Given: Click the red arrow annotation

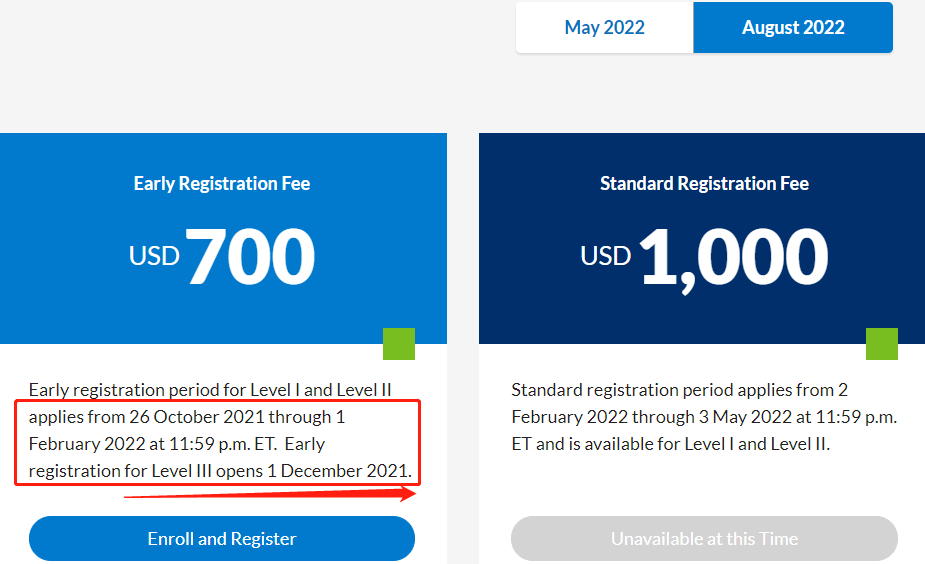Looking at the screenshot, I should click(270, 494).
